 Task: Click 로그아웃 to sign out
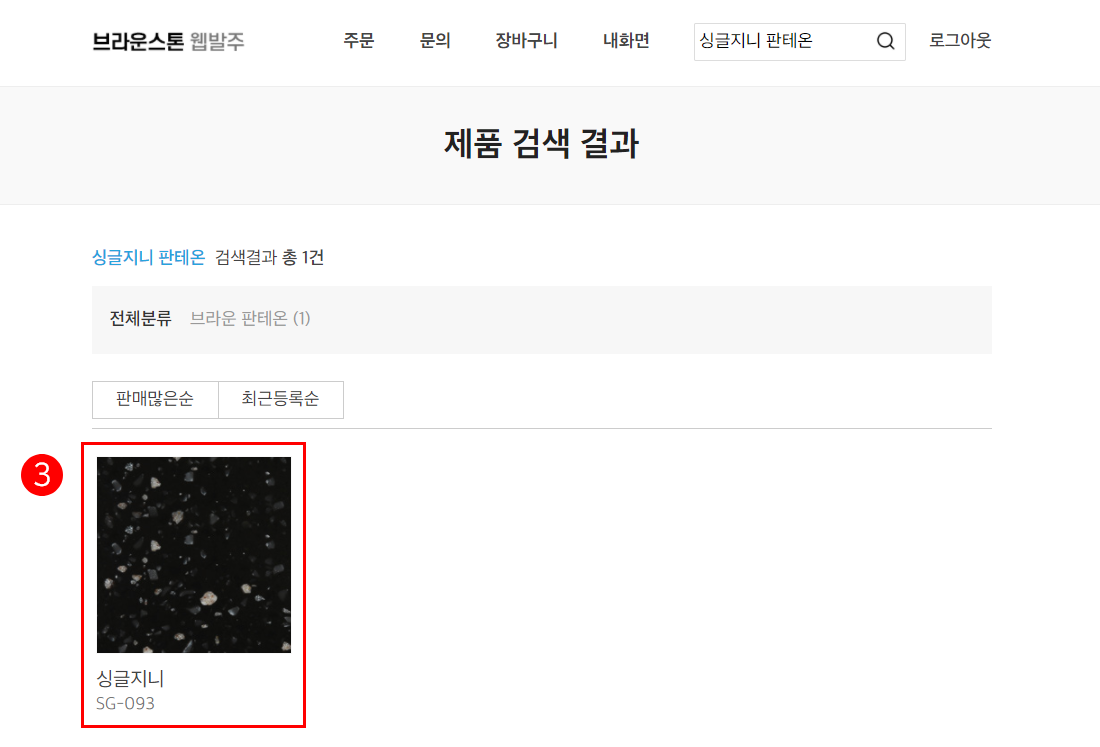pyautogui.click(x=960, y=41)
